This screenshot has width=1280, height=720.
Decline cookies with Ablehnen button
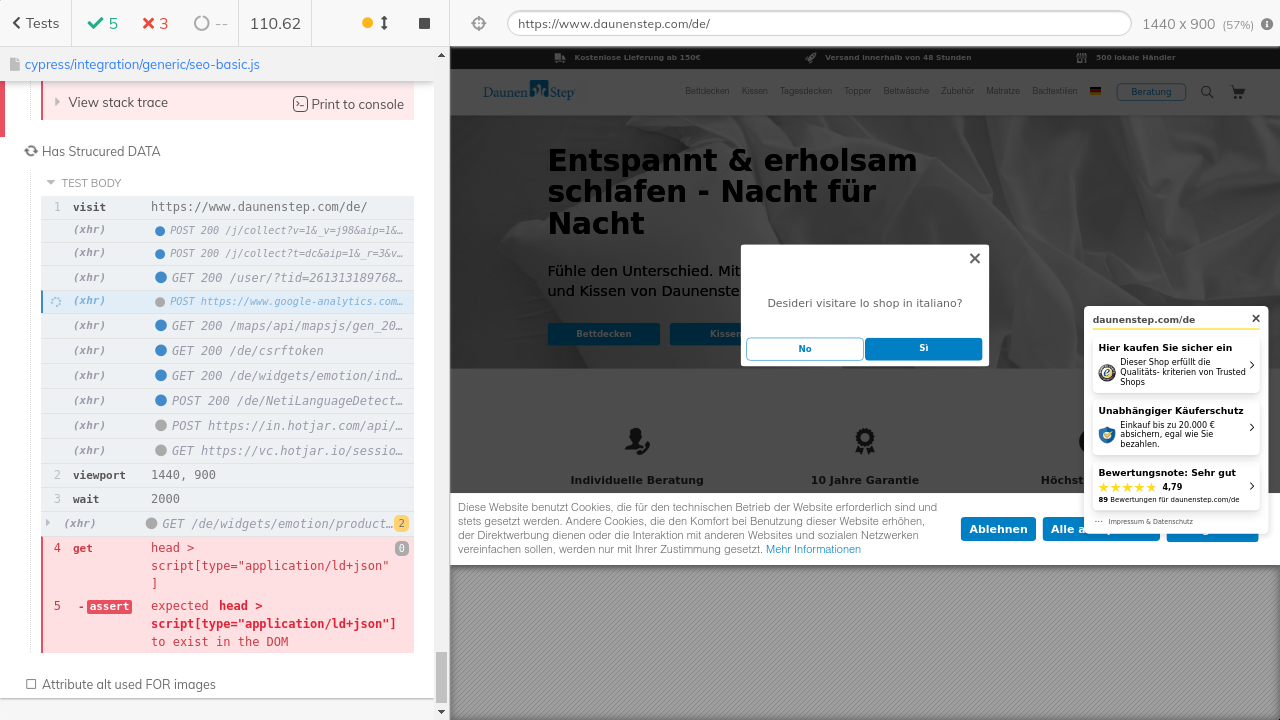[x=997, y=529]
